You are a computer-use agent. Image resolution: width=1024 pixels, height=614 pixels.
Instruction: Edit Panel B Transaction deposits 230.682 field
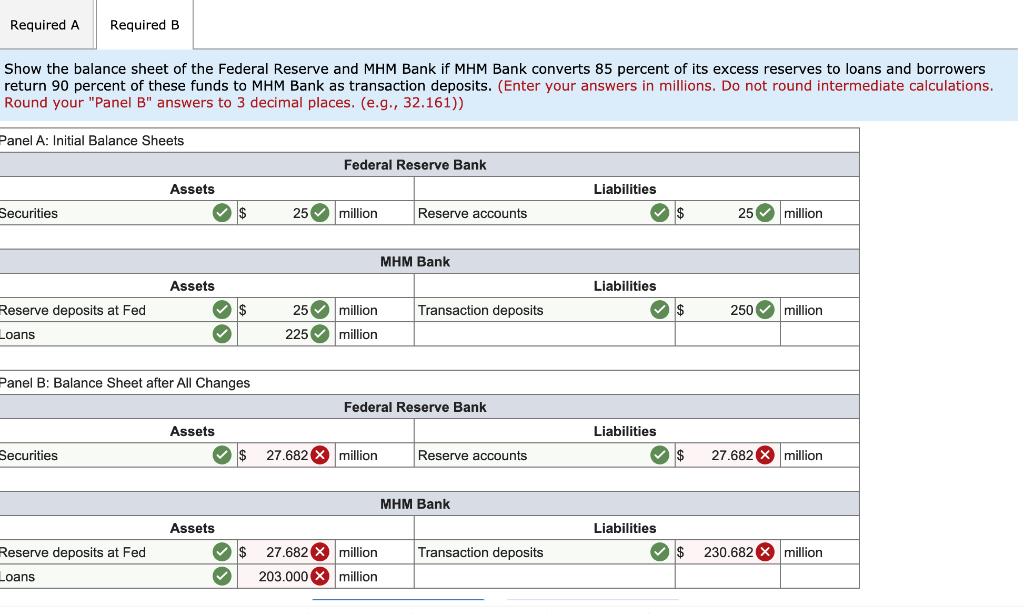point(728,552)
